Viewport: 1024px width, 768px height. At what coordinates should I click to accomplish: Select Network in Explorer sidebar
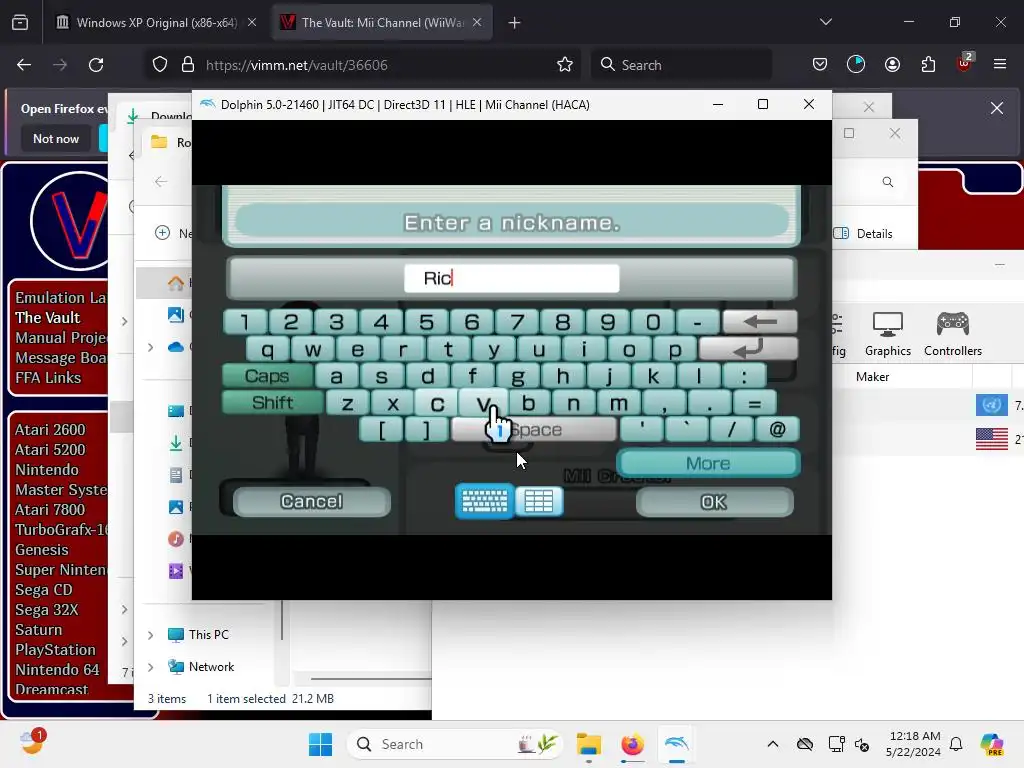point(200,667)
